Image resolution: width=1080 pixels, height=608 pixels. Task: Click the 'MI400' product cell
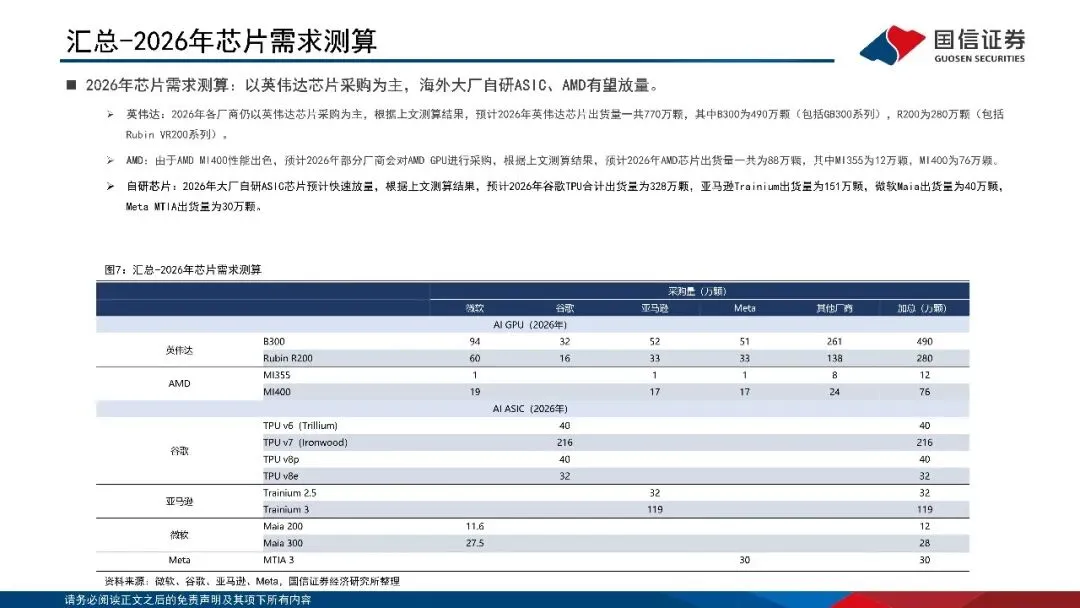[276, 392]
